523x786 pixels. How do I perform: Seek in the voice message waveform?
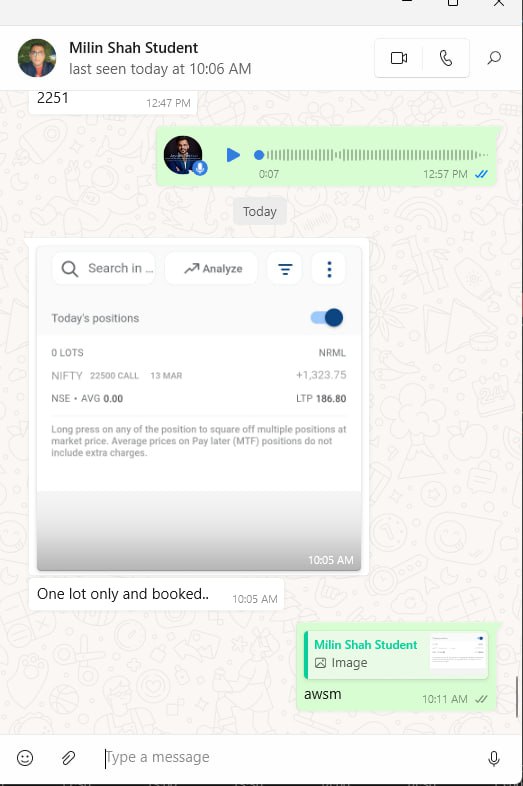click(372, 155)
